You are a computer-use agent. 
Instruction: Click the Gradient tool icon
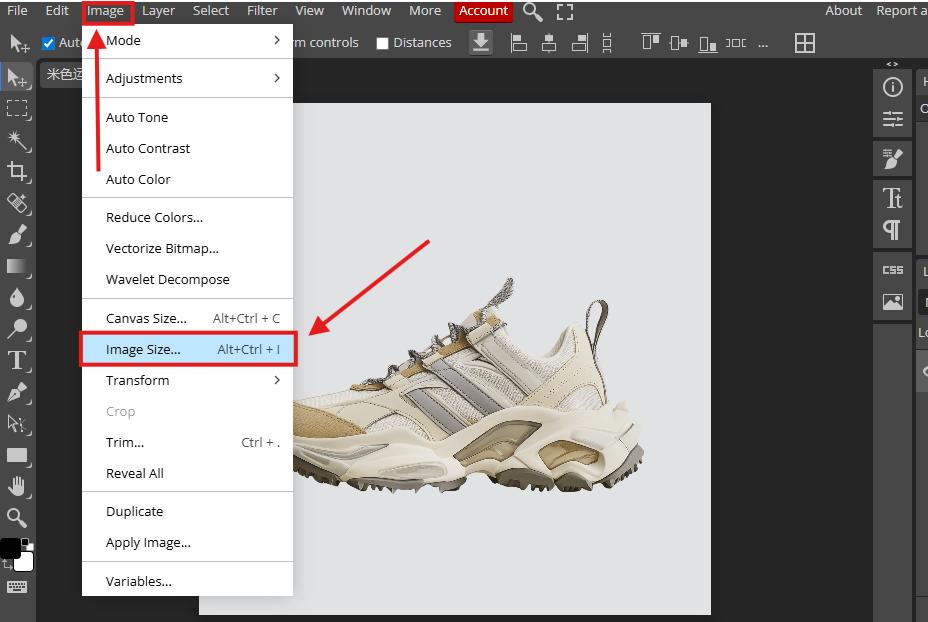17,266
